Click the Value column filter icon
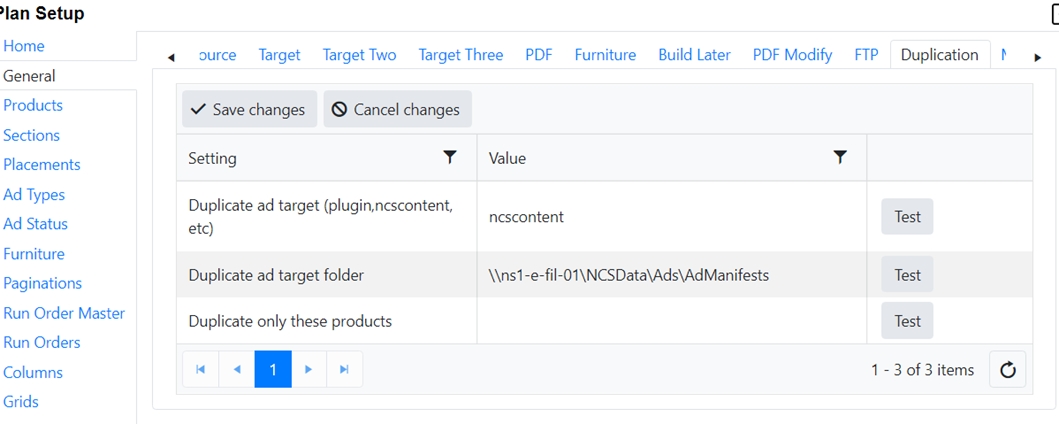 coord(840,157)
